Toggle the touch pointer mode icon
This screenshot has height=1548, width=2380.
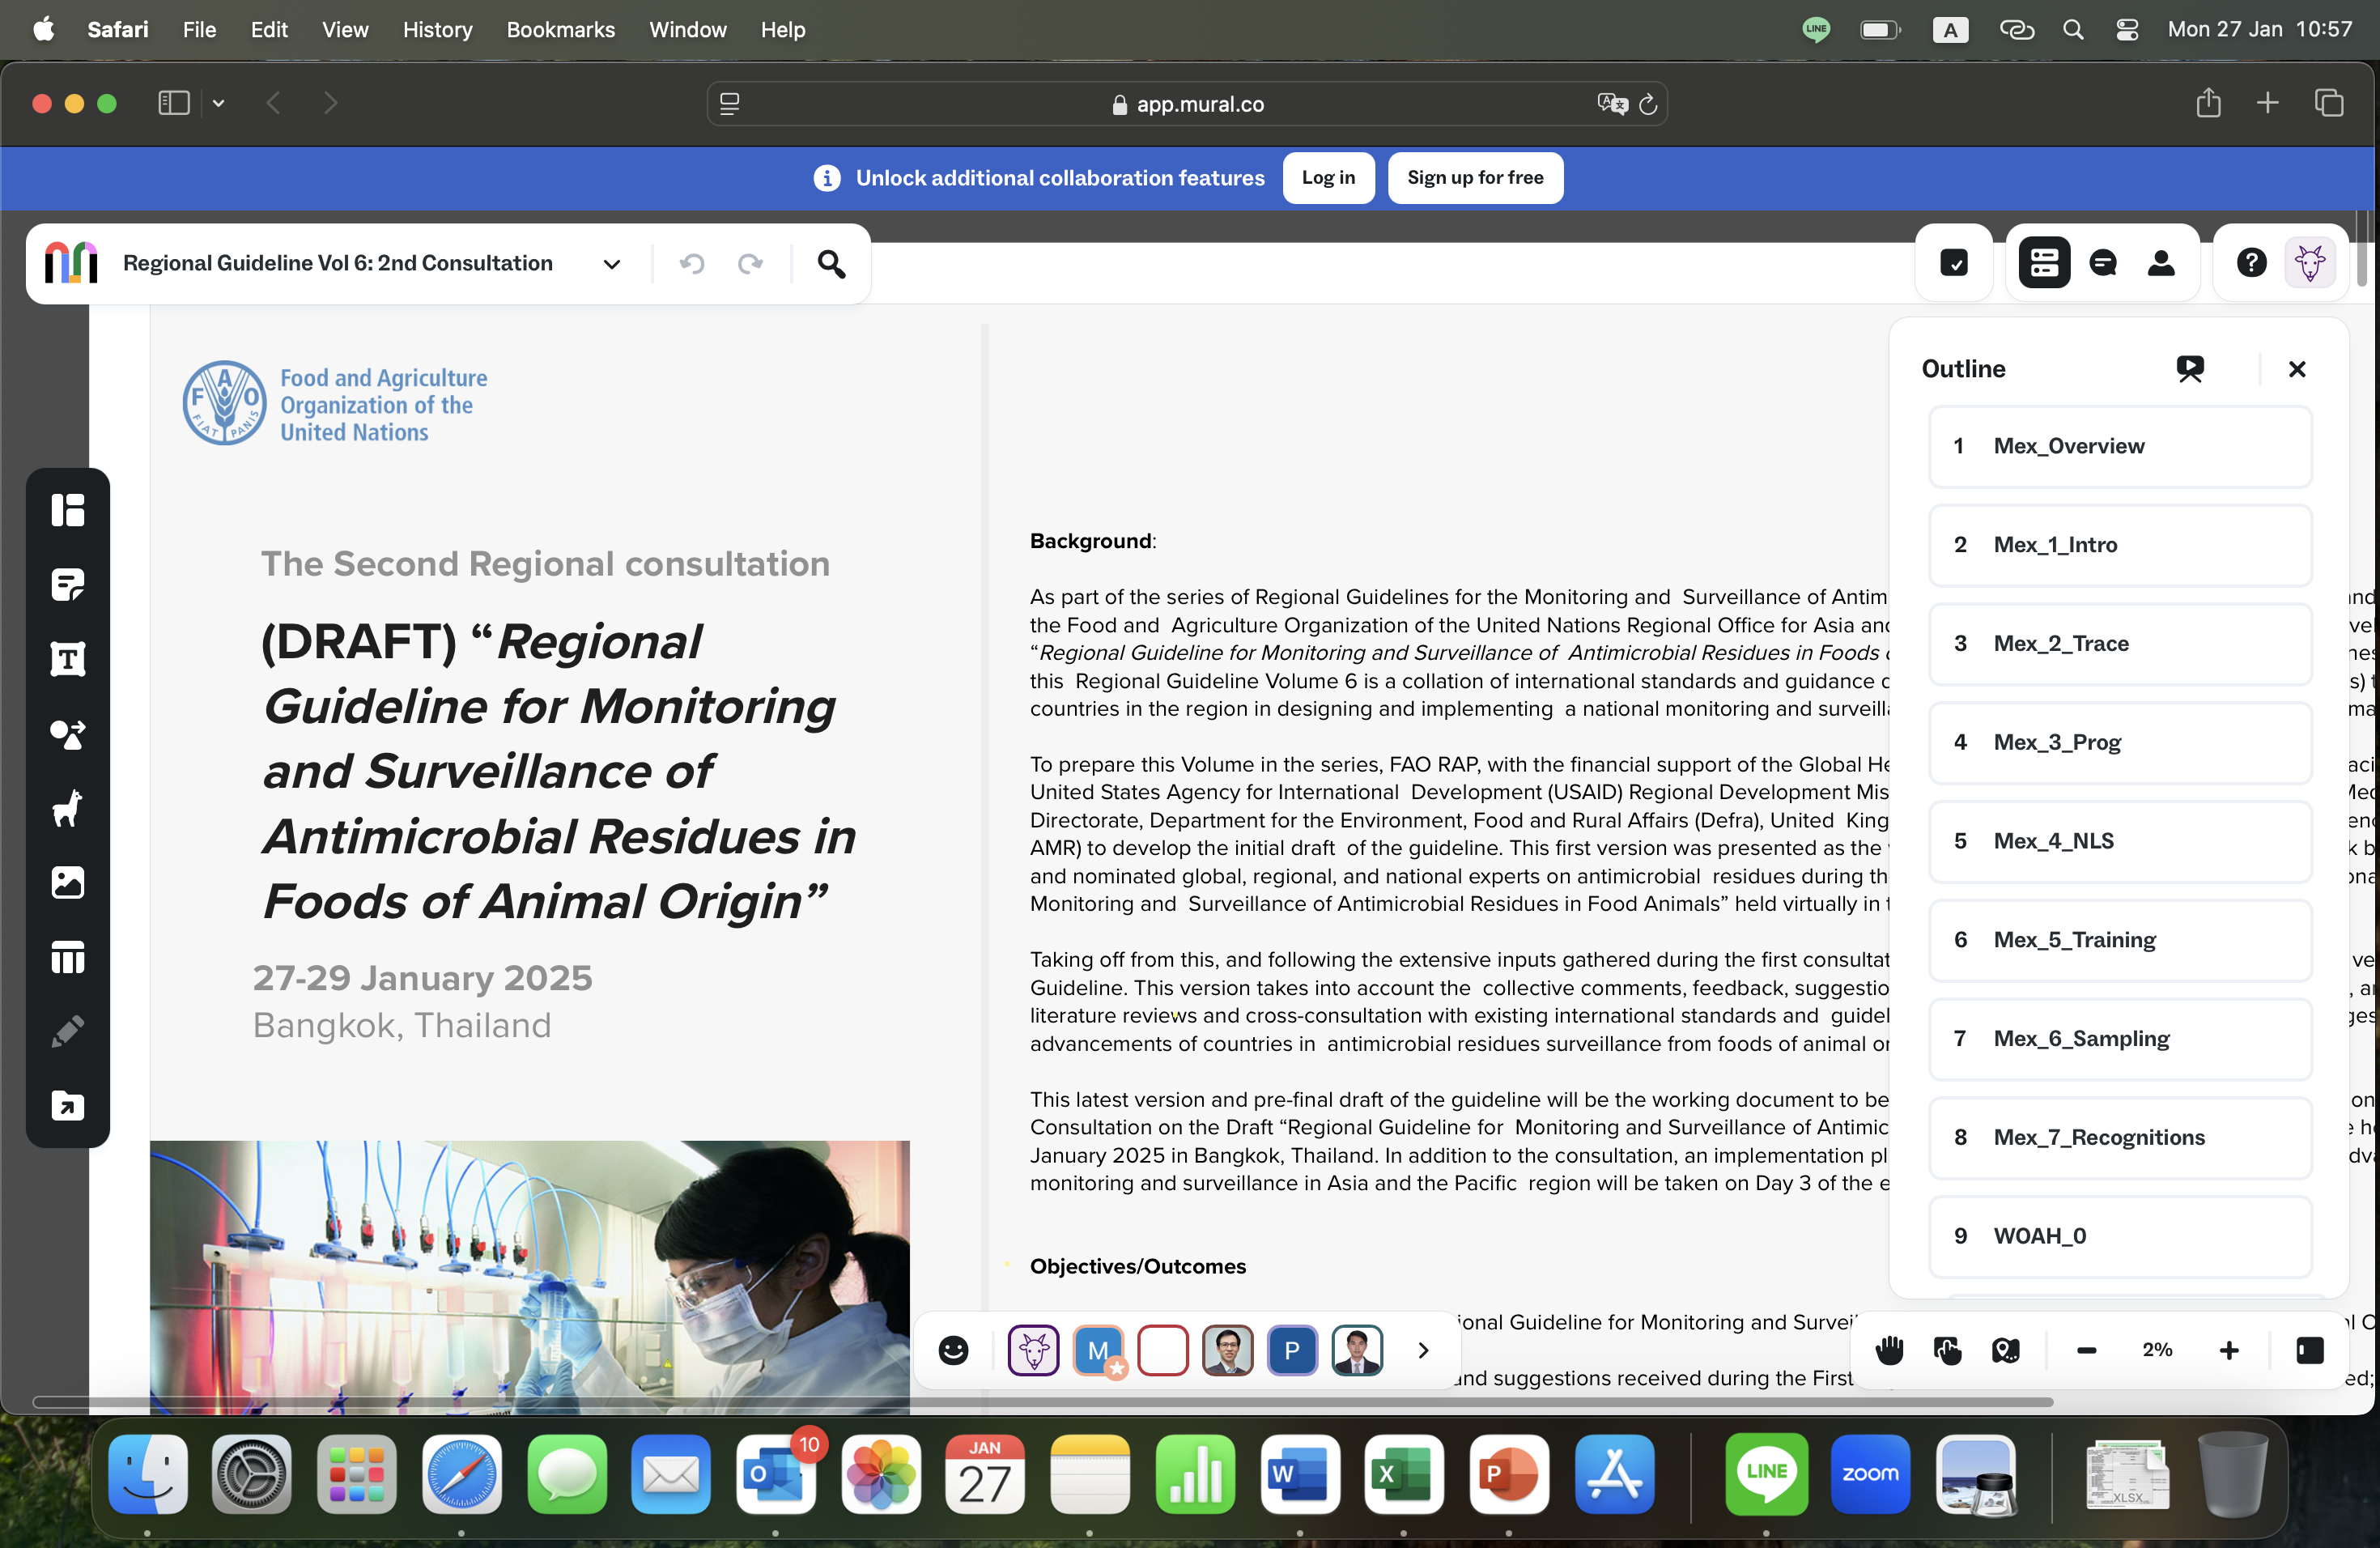click(1947, 1350)
